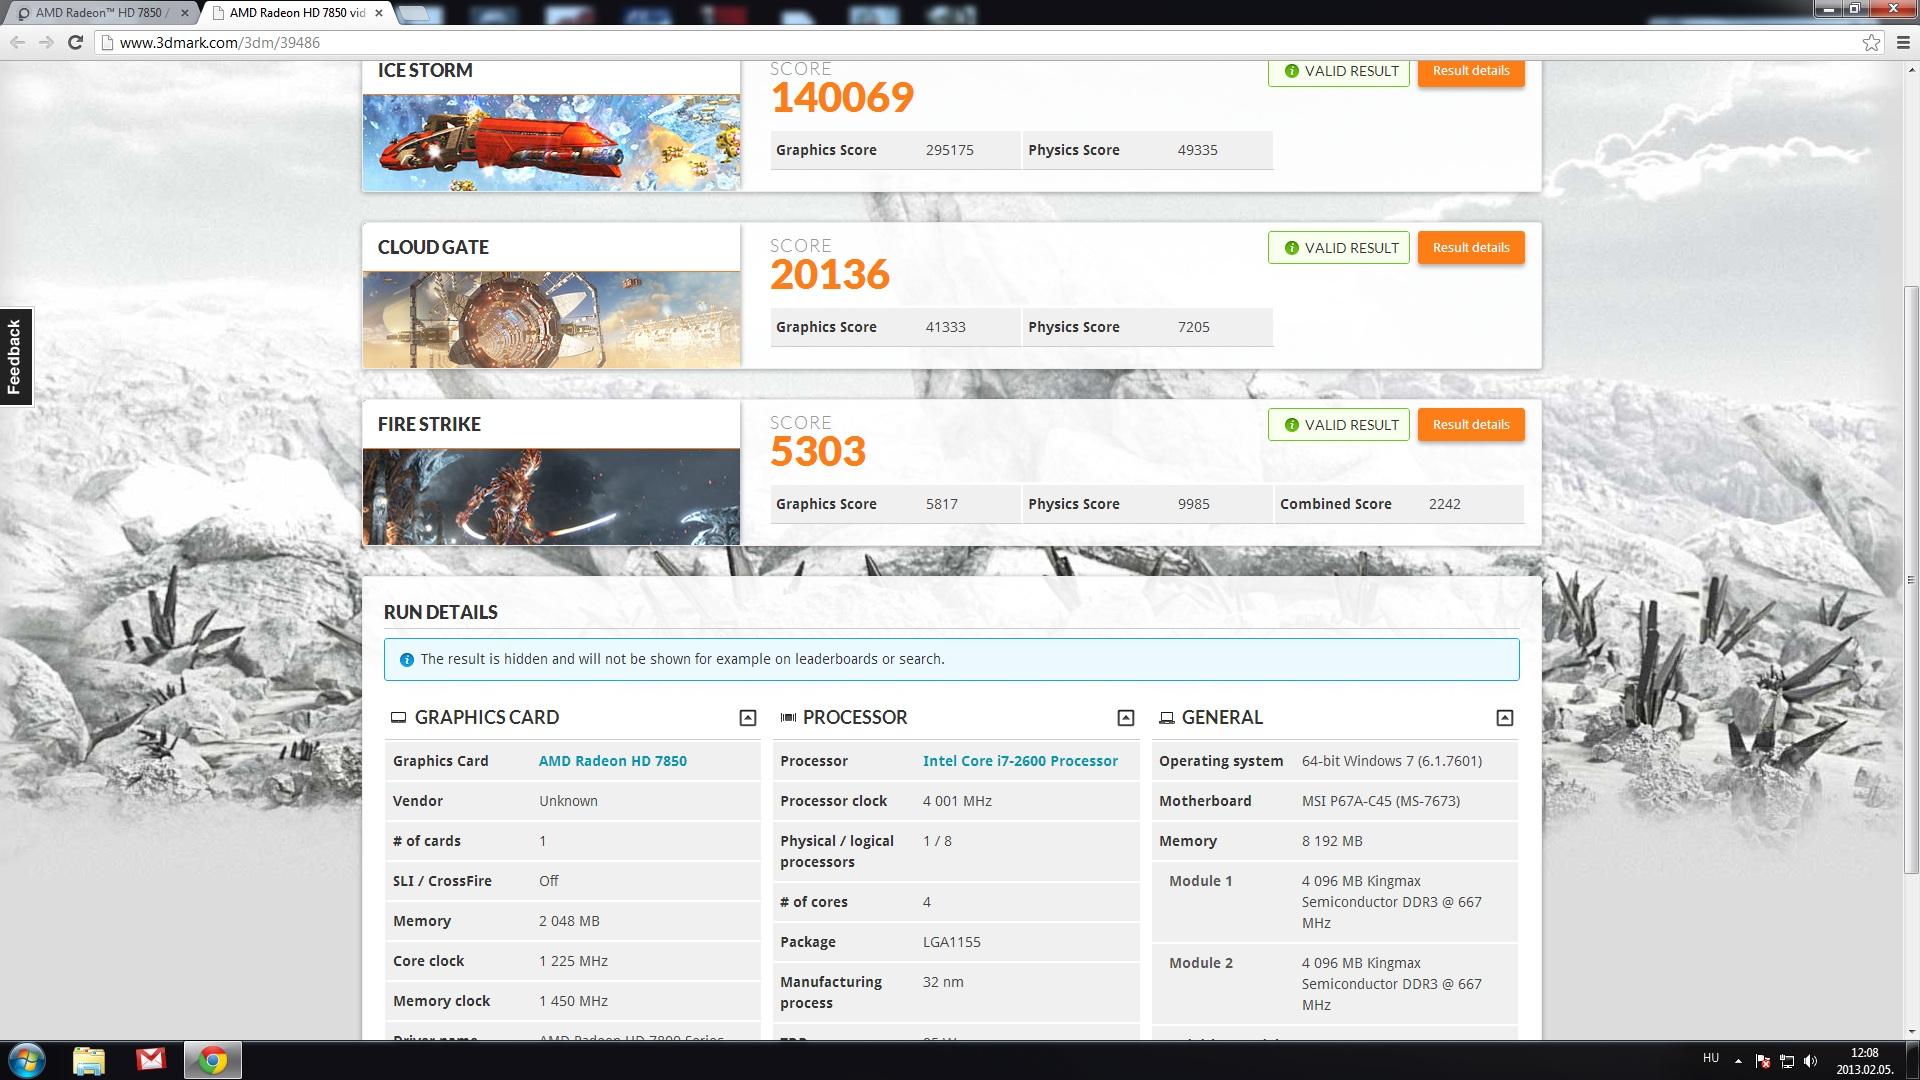Viewport: 1920px width, 1080px height.
Task: Click the Memory value 2 048 MB
Action: point(569,921)
